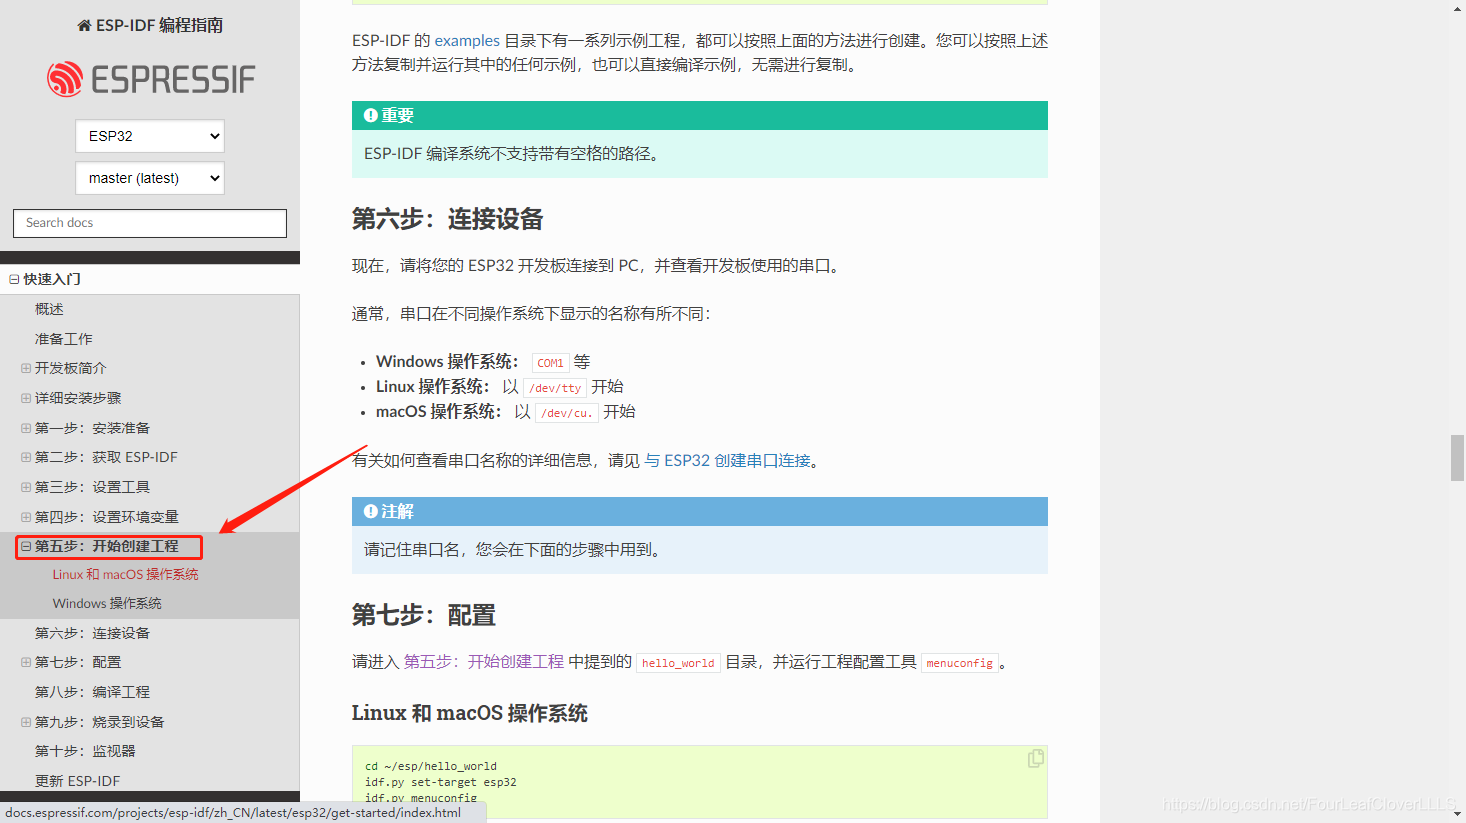Click the Espressif logo in the sidebar
The width and height of the screenshot is (1466, 823).
click(x=149, y=78)
